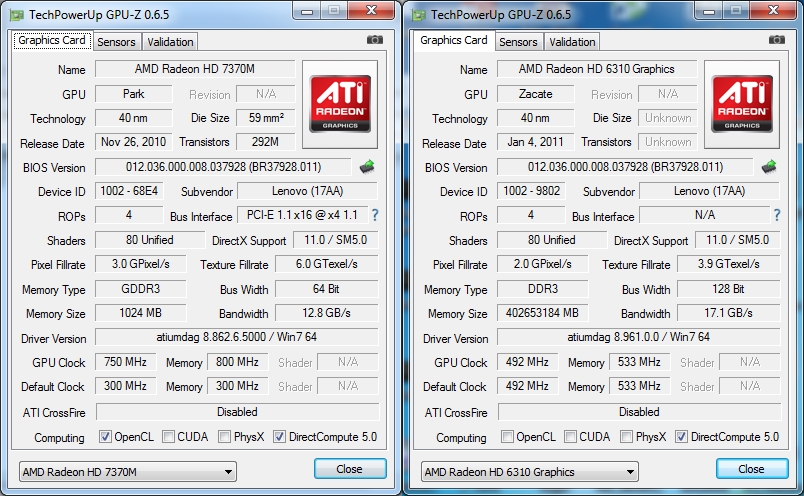Click the Pixel Fillrate value 3.0 GPixel/s
This screenshot has height=496, width=804.
[x=140, y=264]
